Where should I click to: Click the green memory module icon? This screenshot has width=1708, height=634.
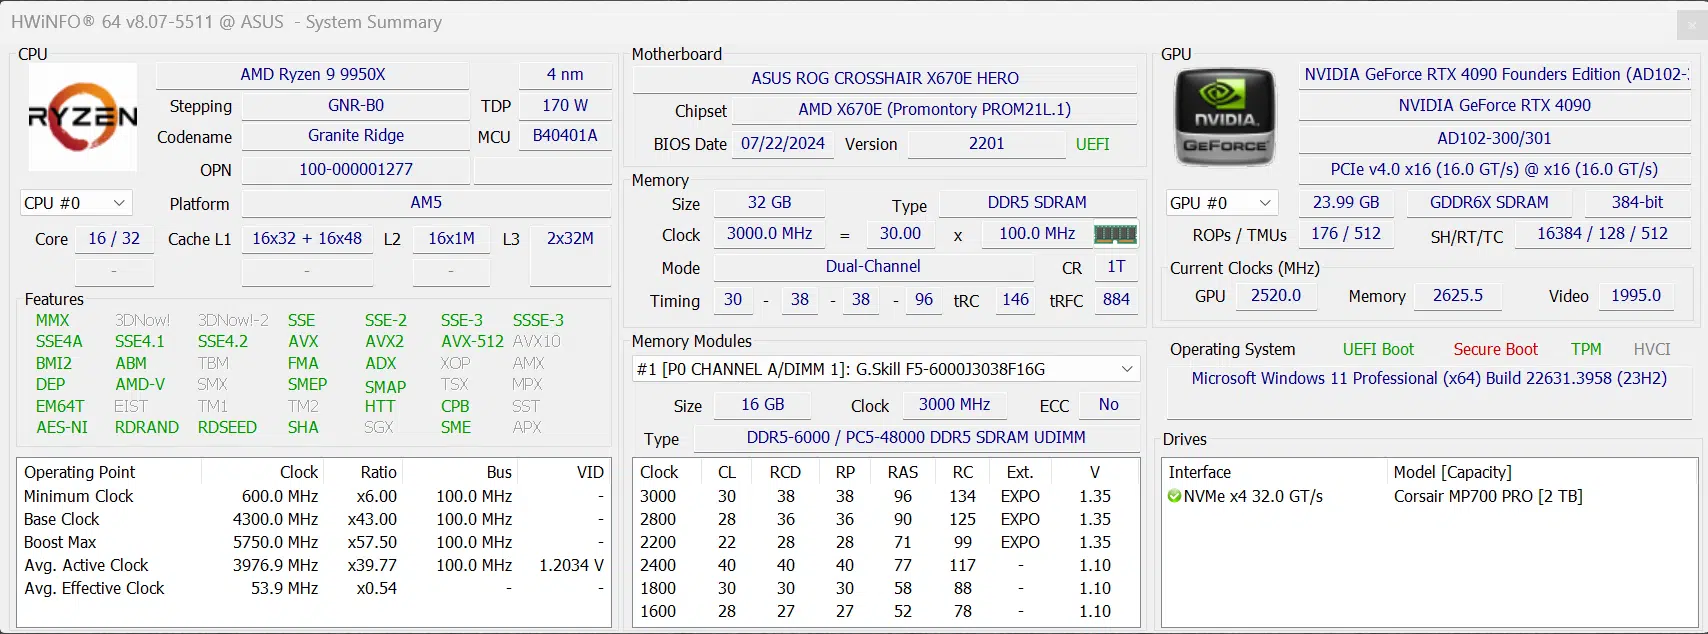click(x=1115, y=234)
